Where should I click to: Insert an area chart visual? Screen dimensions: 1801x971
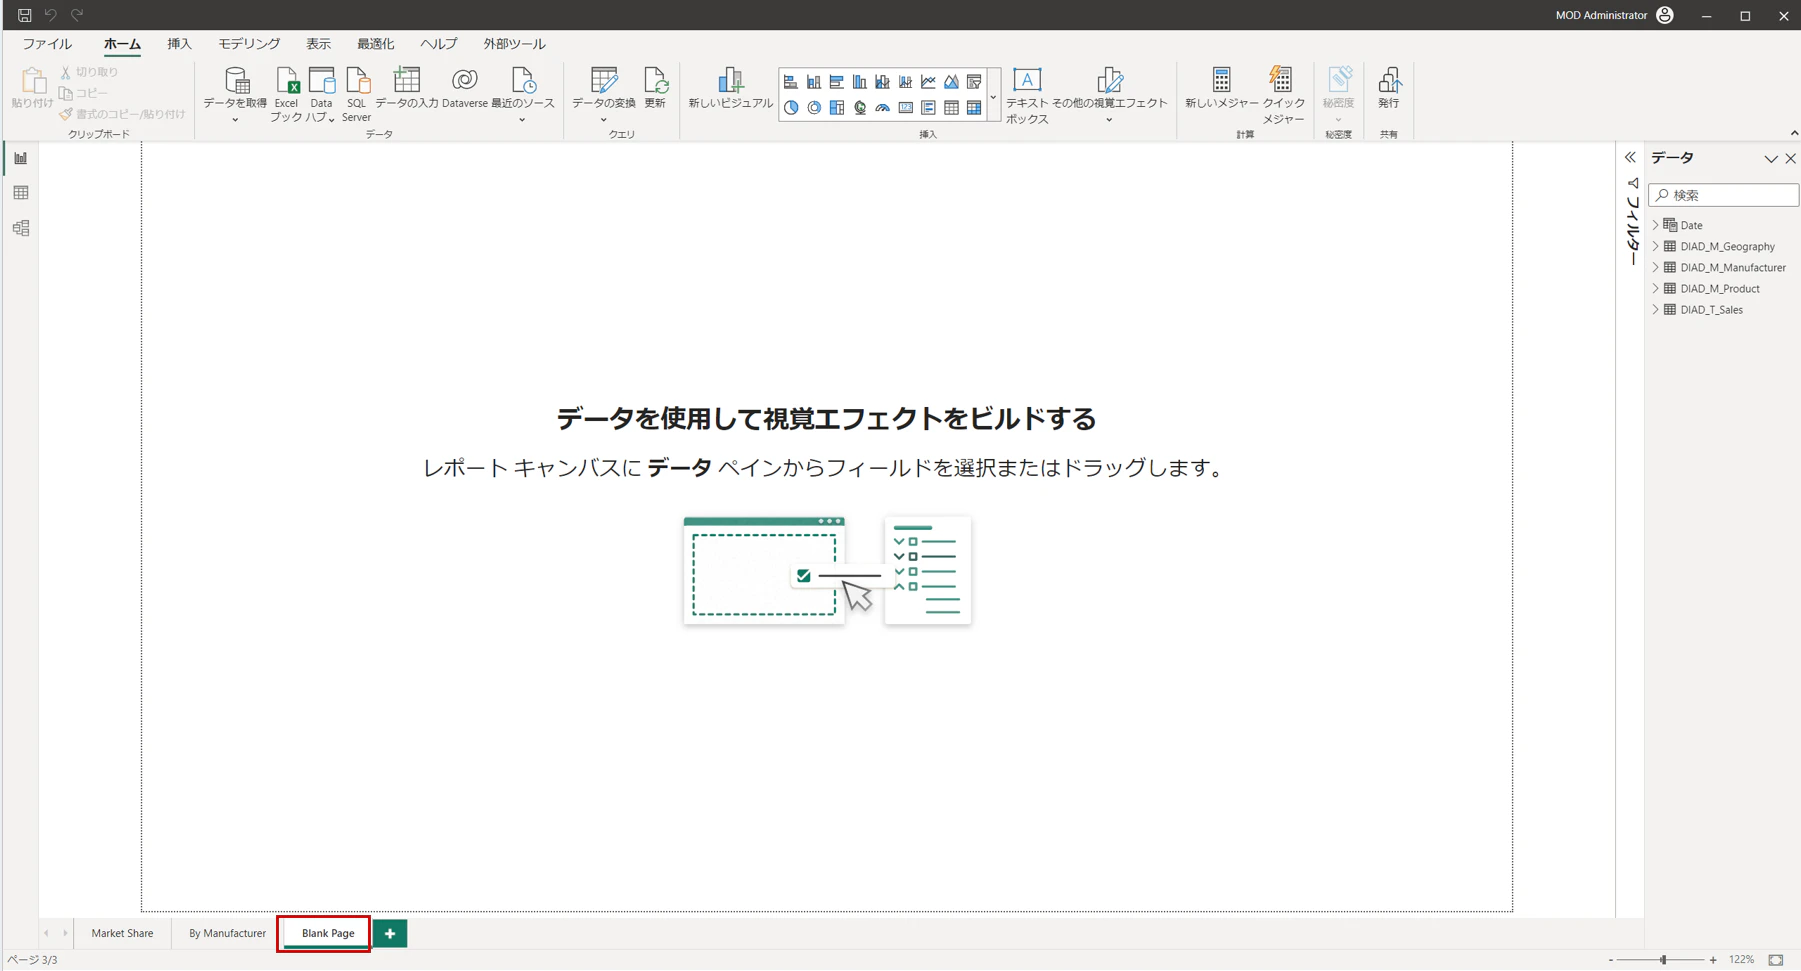(951, 82)
